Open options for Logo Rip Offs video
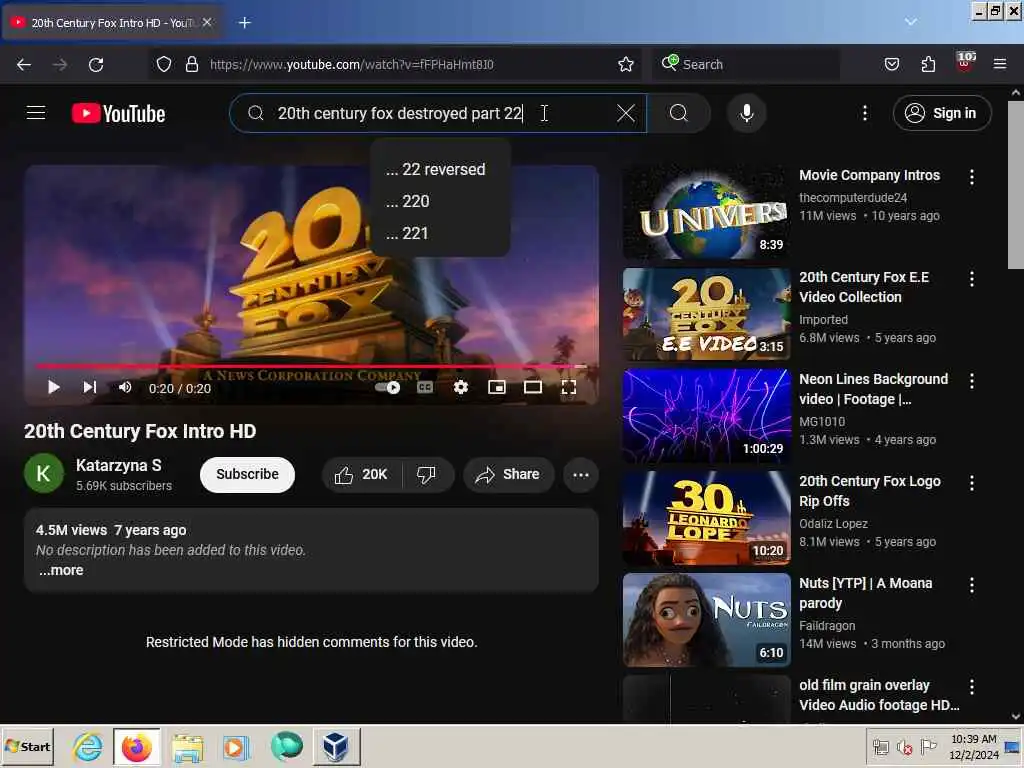The image size is (1024, 768). coord(971,483)
